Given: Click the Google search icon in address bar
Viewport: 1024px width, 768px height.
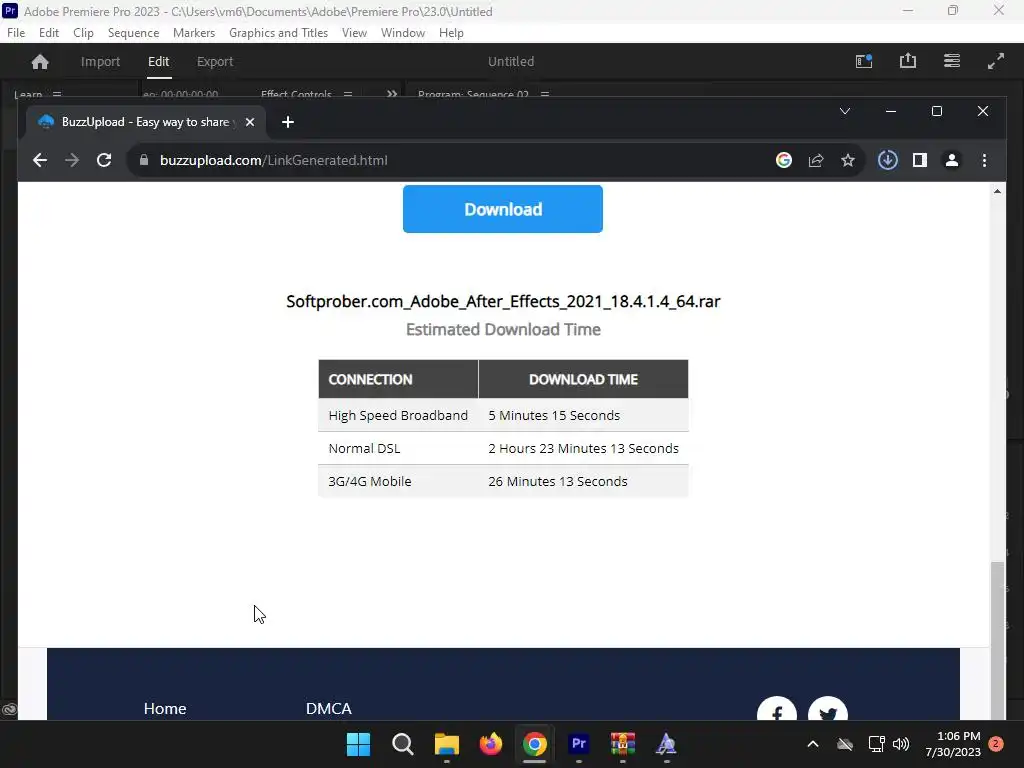Looking at the screenshot, I should (784, 160).
